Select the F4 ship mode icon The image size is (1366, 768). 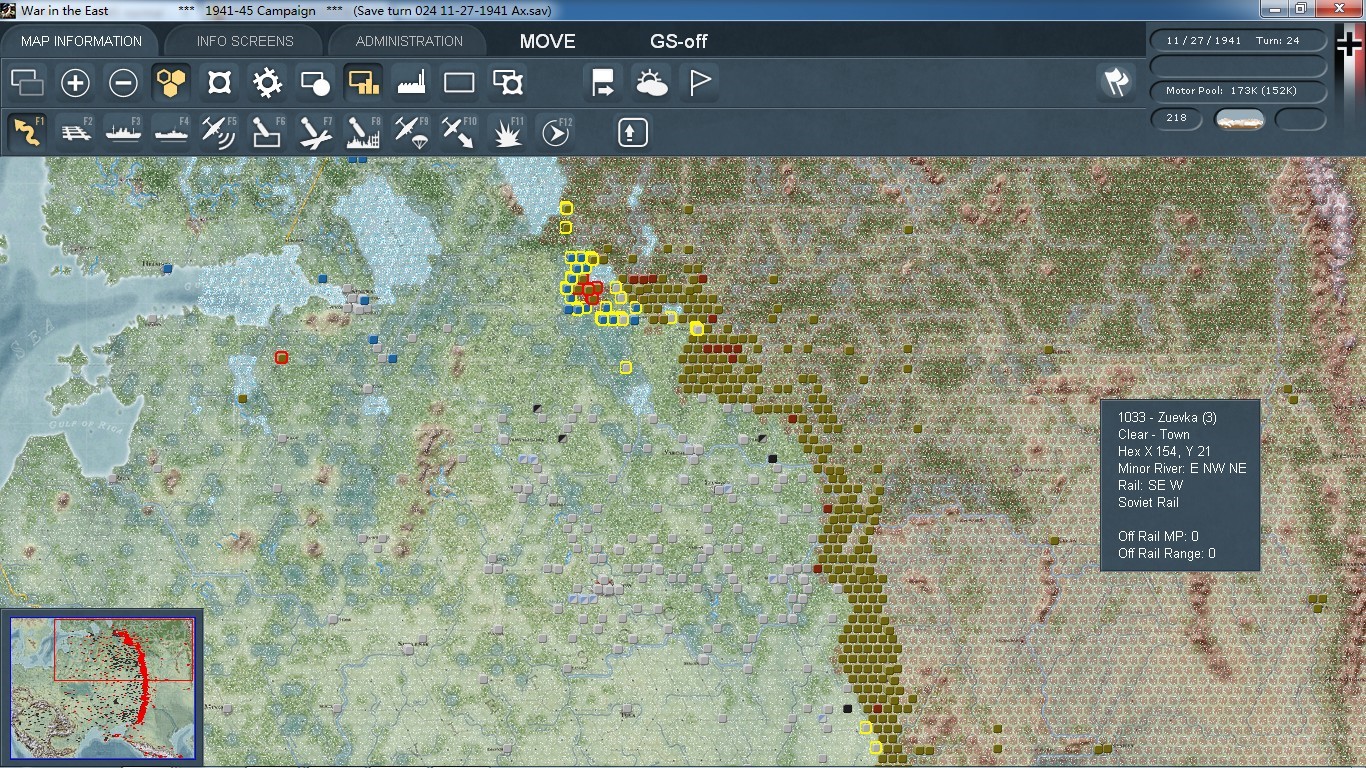(171, 132)
